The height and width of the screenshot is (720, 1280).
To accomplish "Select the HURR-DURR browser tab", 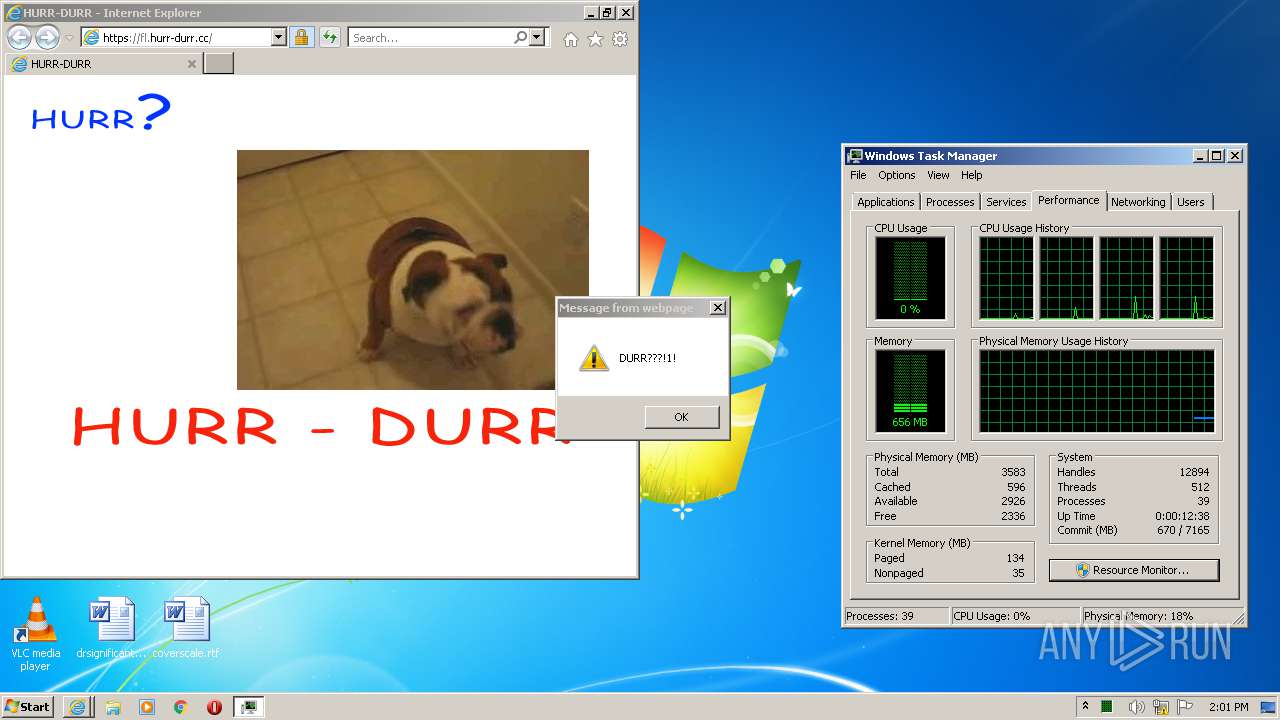I will tap(103, 64).
